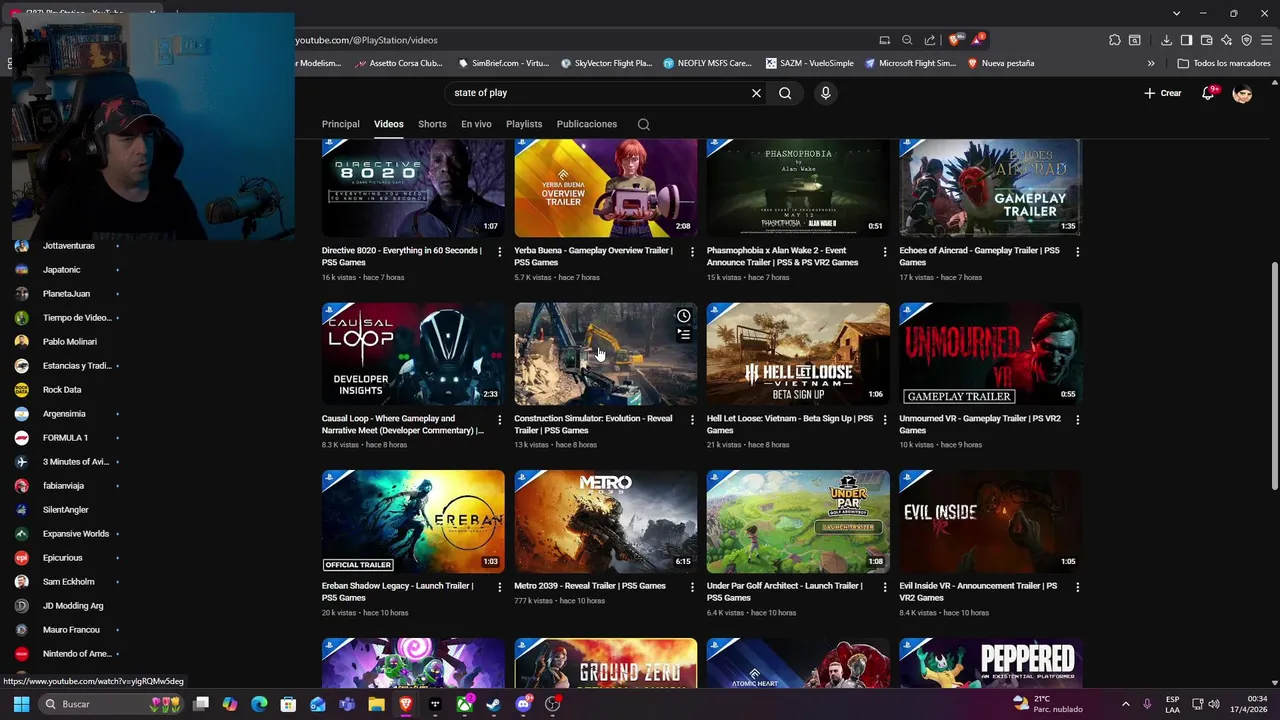The width and height of the screenshot is (1280, 720).
Task: Open SkyVector Flight Planning bookmark
Action: point(607,63)
